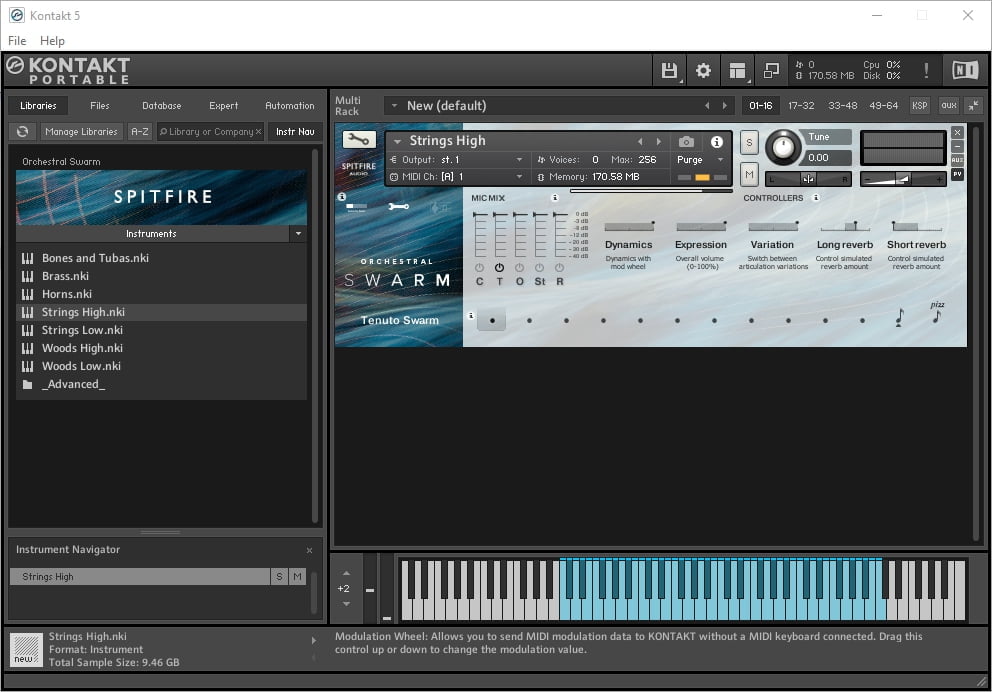Open the rack view layout icon
The width and height of the screenshot is (992, 692).
(737, 71)
